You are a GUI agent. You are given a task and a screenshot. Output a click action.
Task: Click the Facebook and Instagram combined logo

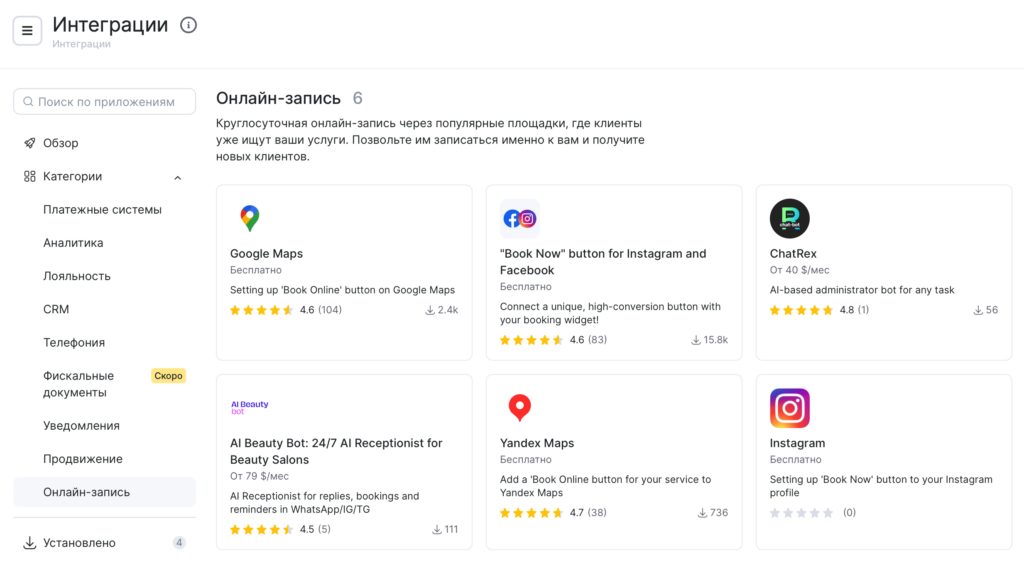(519, 218)
